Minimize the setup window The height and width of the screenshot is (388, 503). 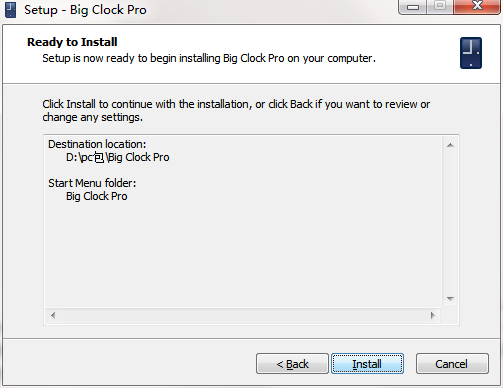[x=413, y=7]
